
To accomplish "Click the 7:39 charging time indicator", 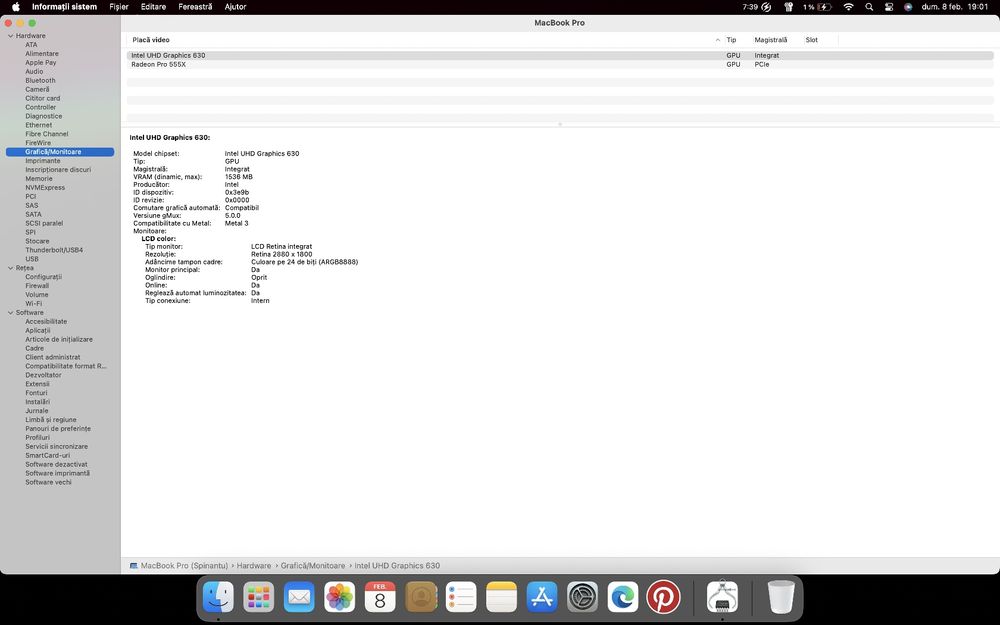I will (x=757, y=7).
